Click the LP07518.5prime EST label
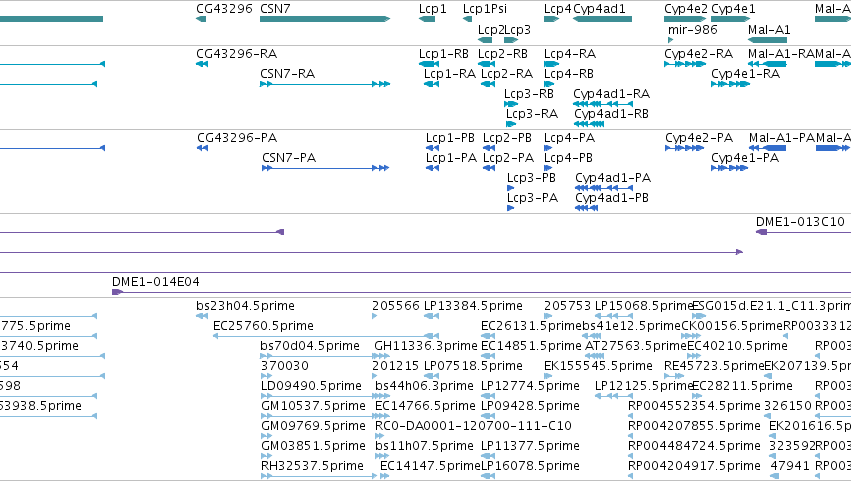The image size is (851, 481). [x=473, y=366]
